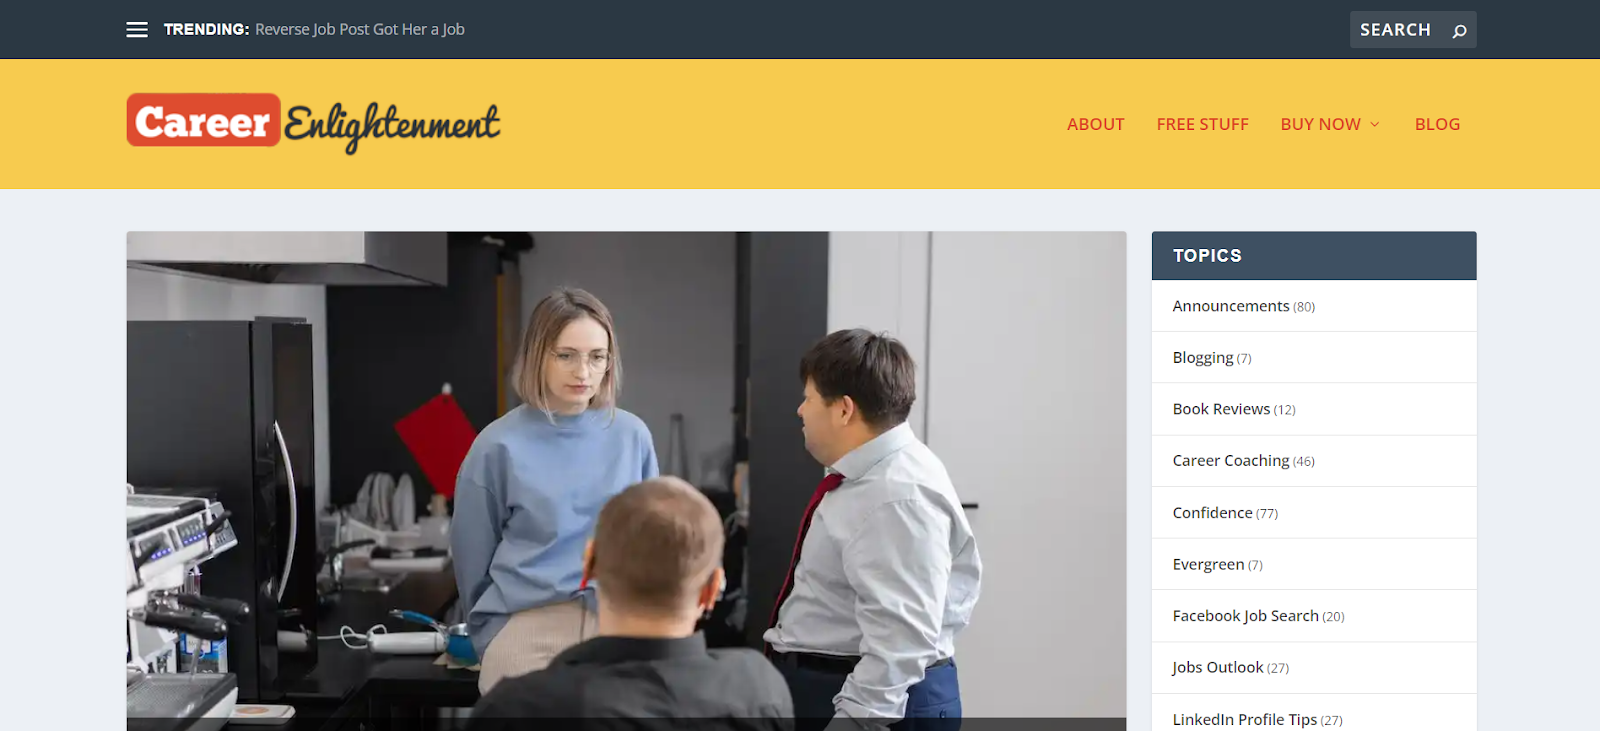Viewport: 1600px width, 731px height.
Task: Select the Announcements topic
Action: coord(1231,306)
